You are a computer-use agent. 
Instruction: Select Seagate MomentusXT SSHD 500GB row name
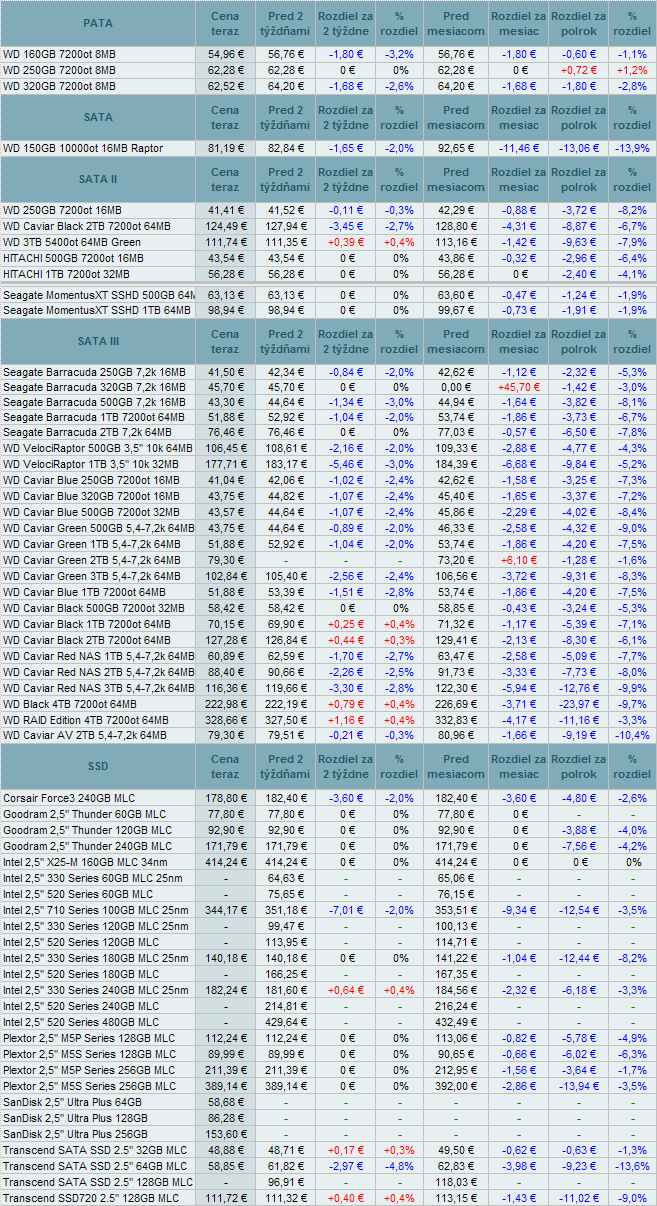(x=99, y=295)
